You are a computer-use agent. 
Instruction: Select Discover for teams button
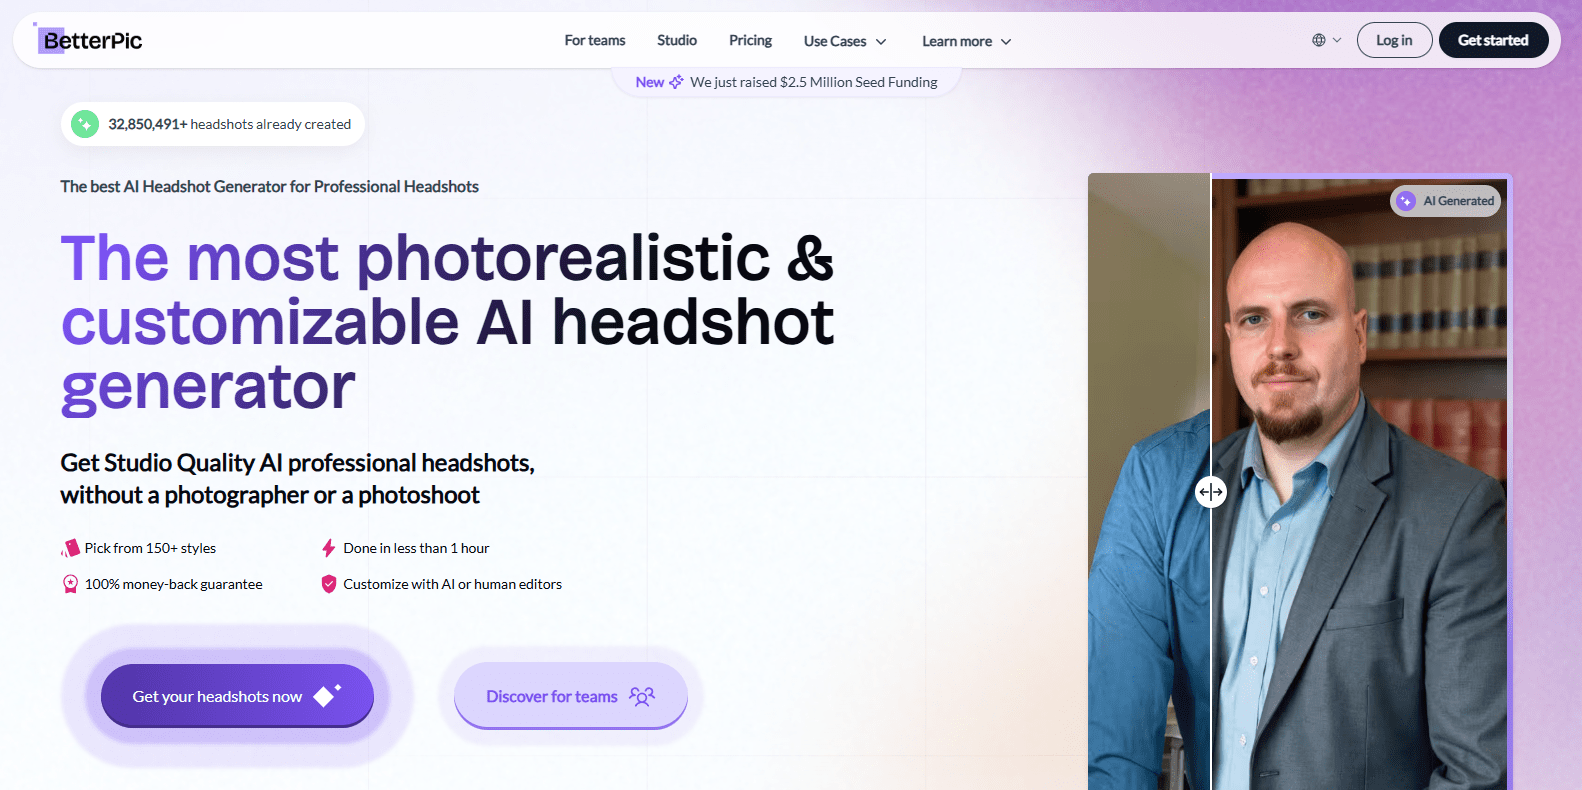(x=570, y=696)
